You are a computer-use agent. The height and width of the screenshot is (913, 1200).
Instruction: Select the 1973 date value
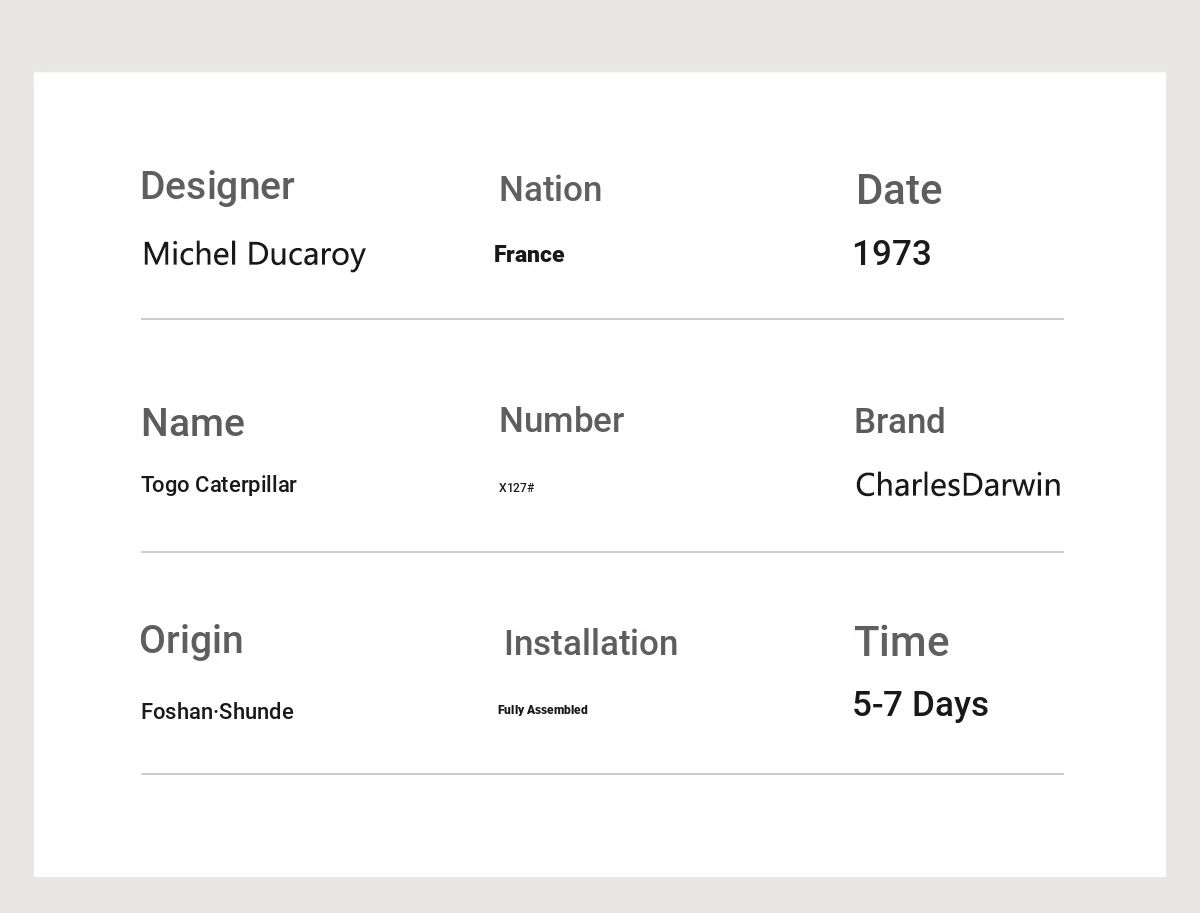[x=892, y=254]
